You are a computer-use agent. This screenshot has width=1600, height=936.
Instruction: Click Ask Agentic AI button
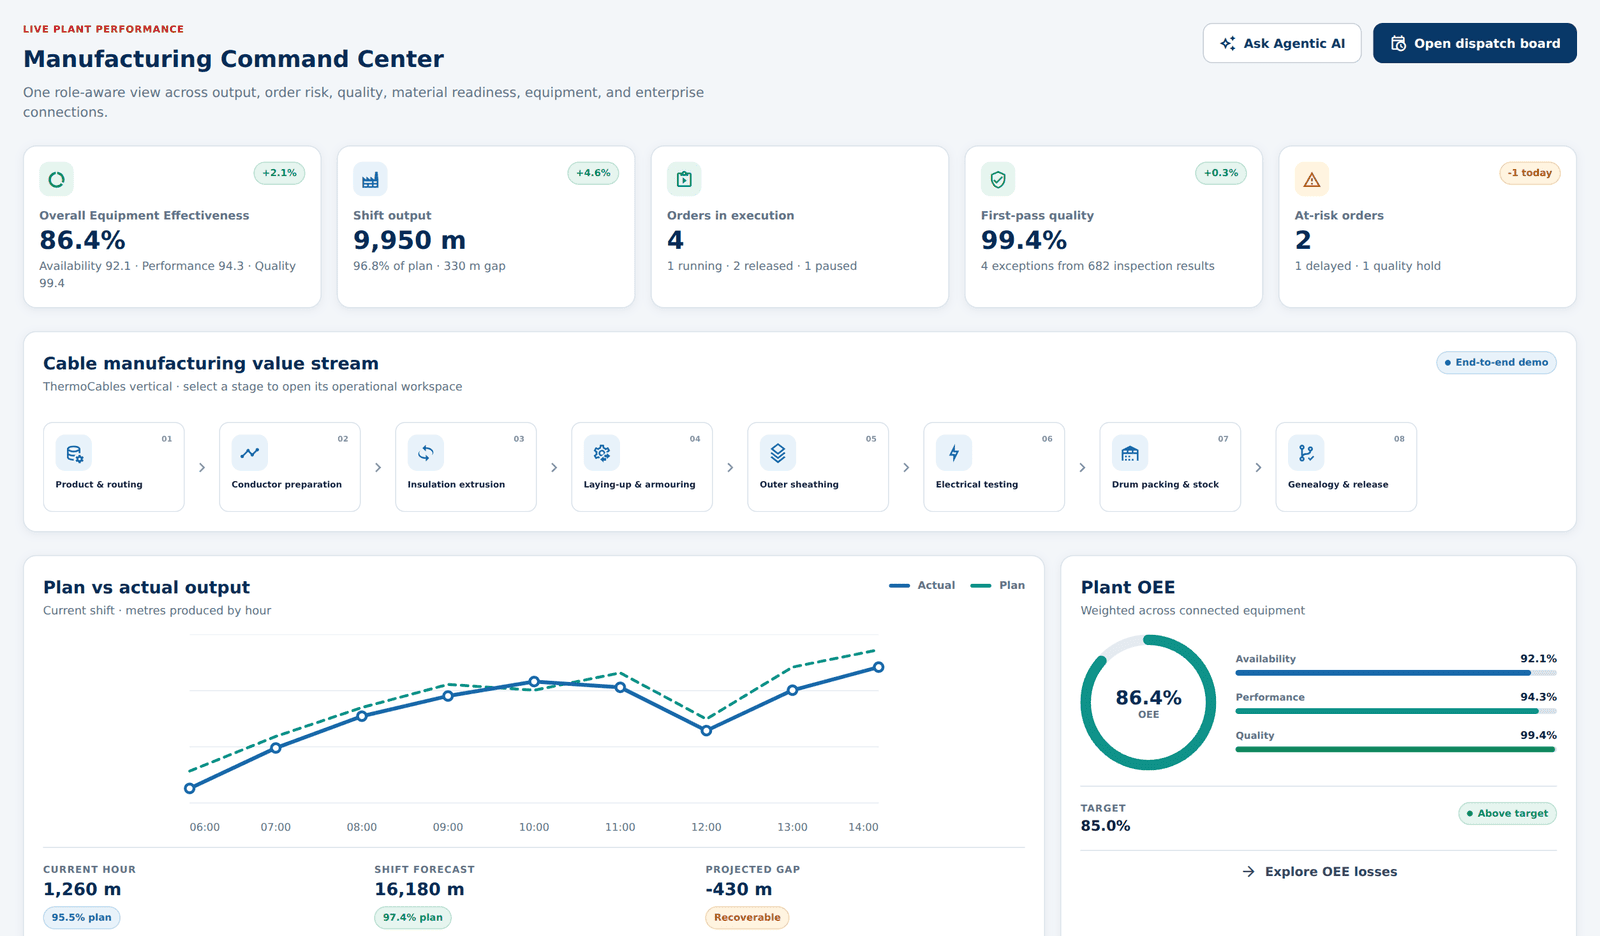click(x=1282, y=43)
